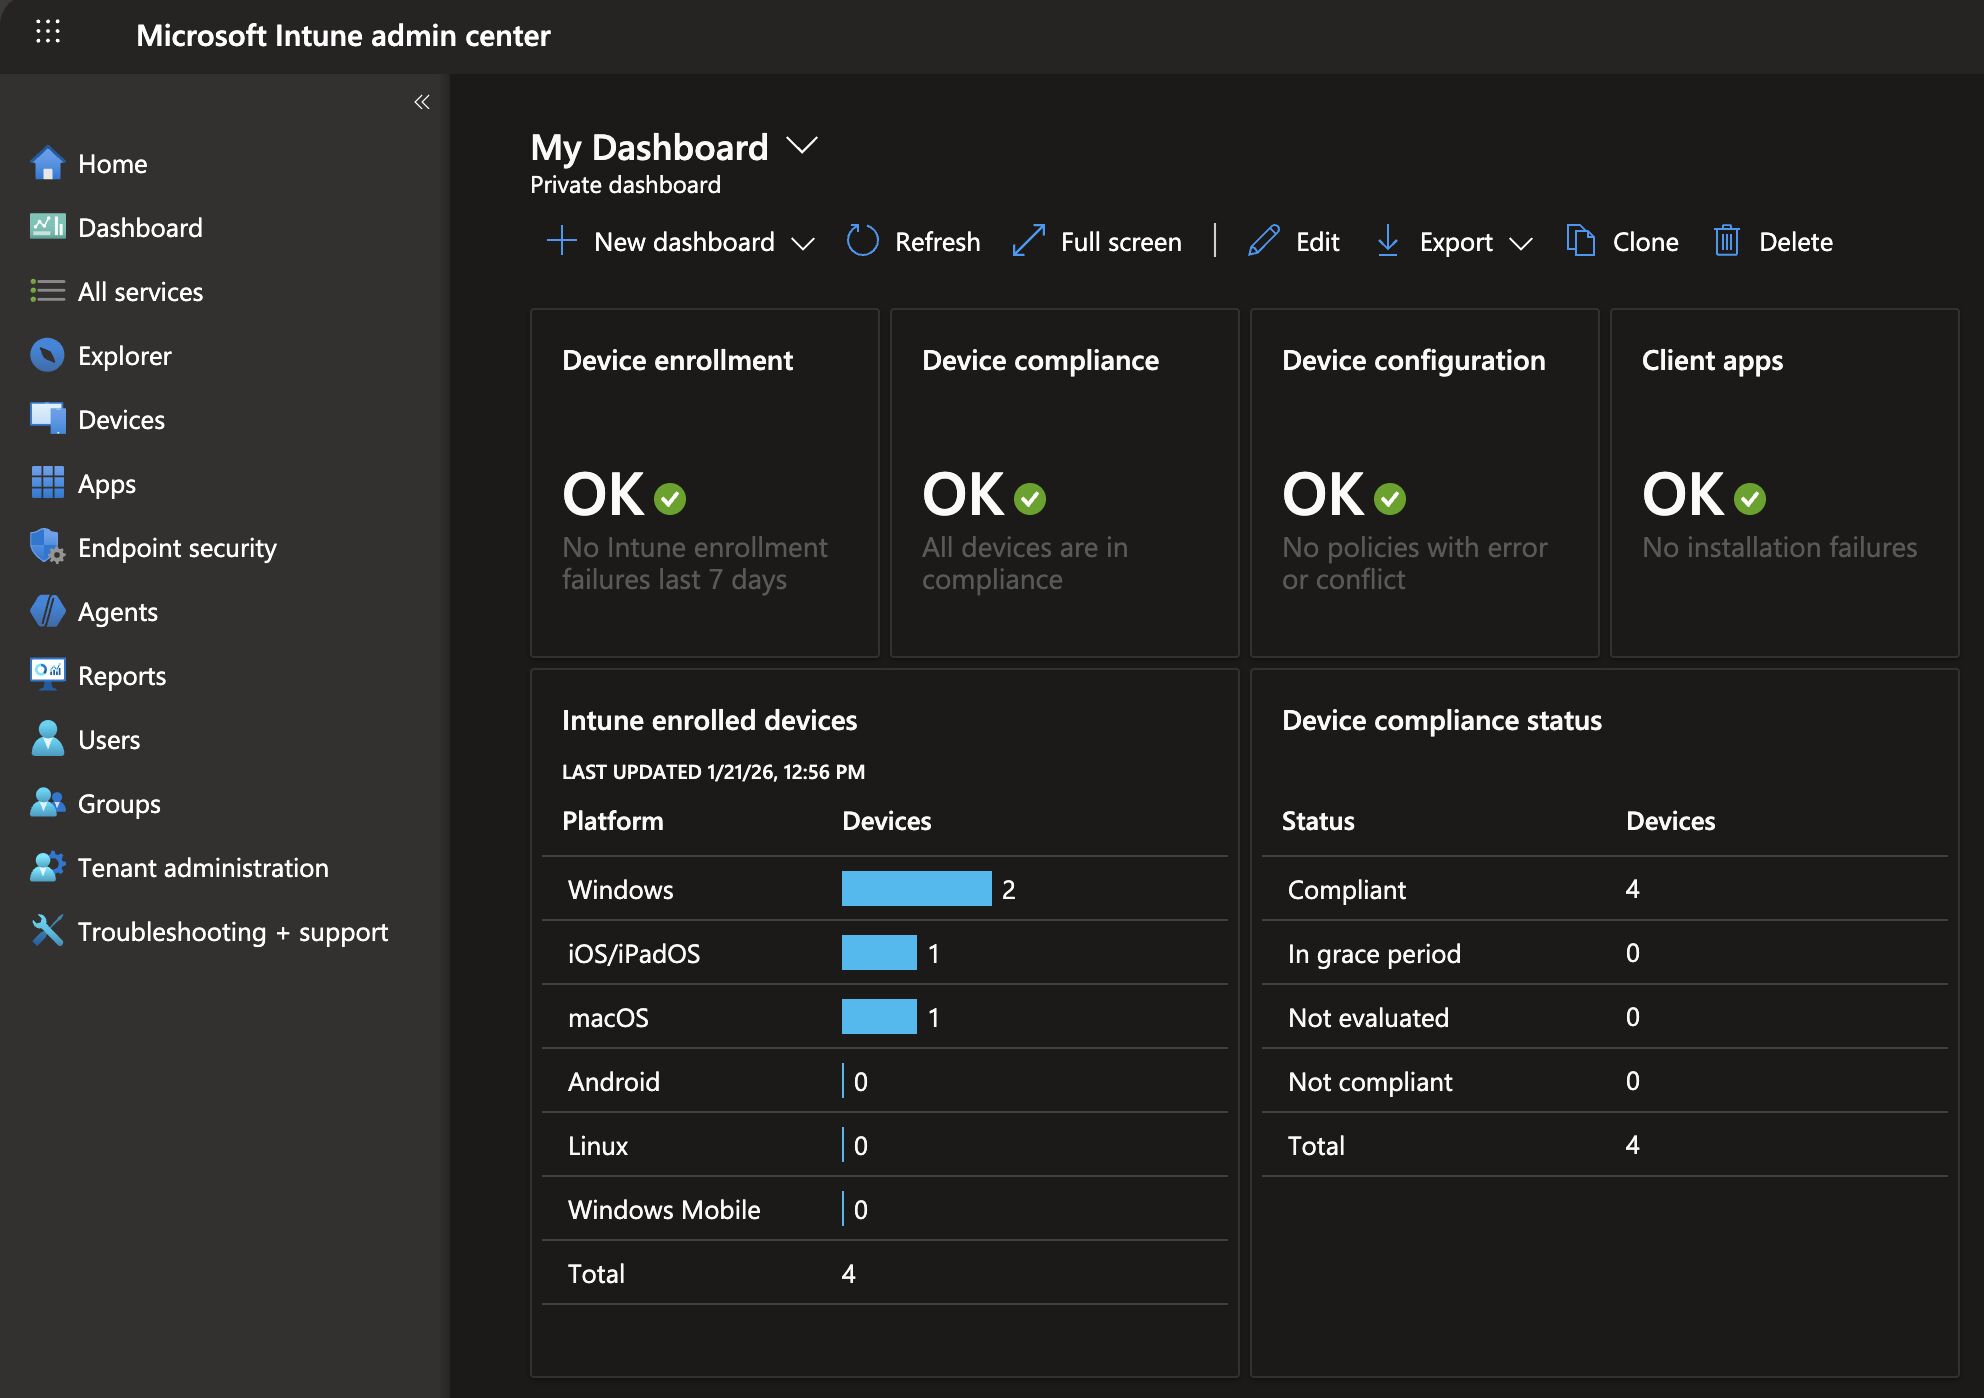Collapse the sidebar with double-chevron icon
Image resolution: width=1984 pixels, height=1398 pixels.
[x=422, y=102]
